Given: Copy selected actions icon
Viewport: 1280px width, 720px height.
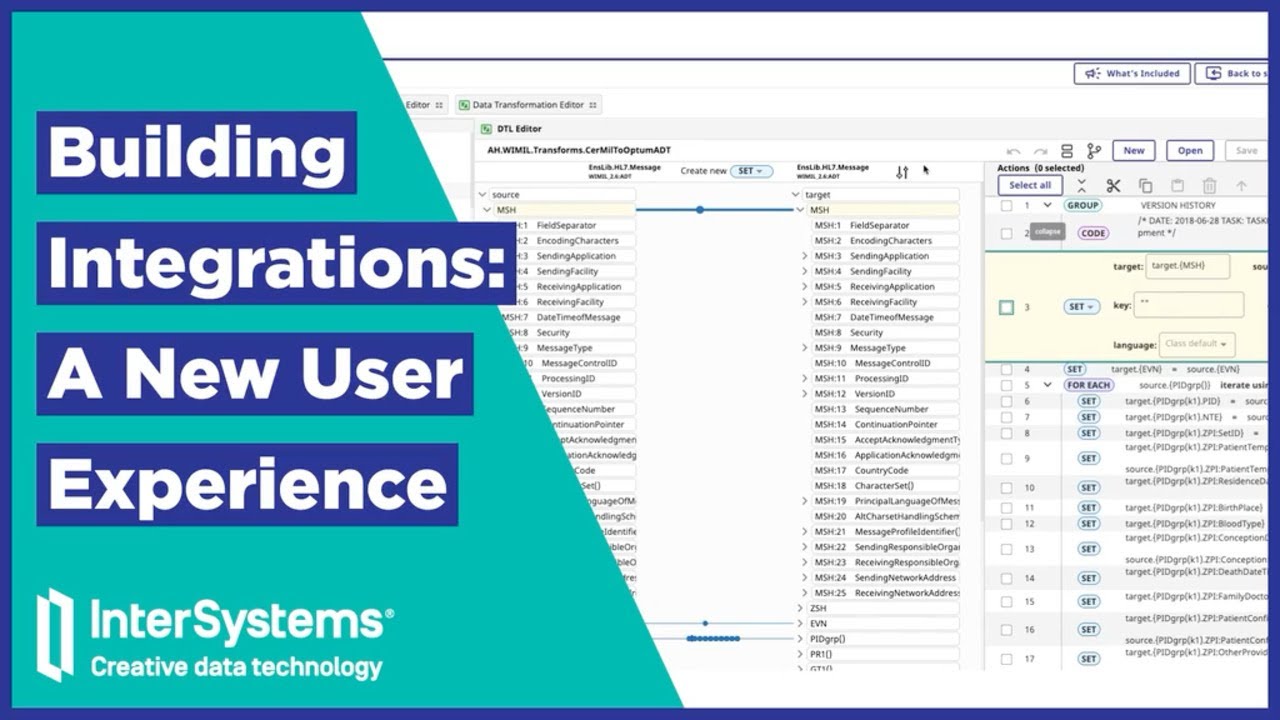Looking at the screenshot, I should pyautogui.click(x=1146, y=186).
